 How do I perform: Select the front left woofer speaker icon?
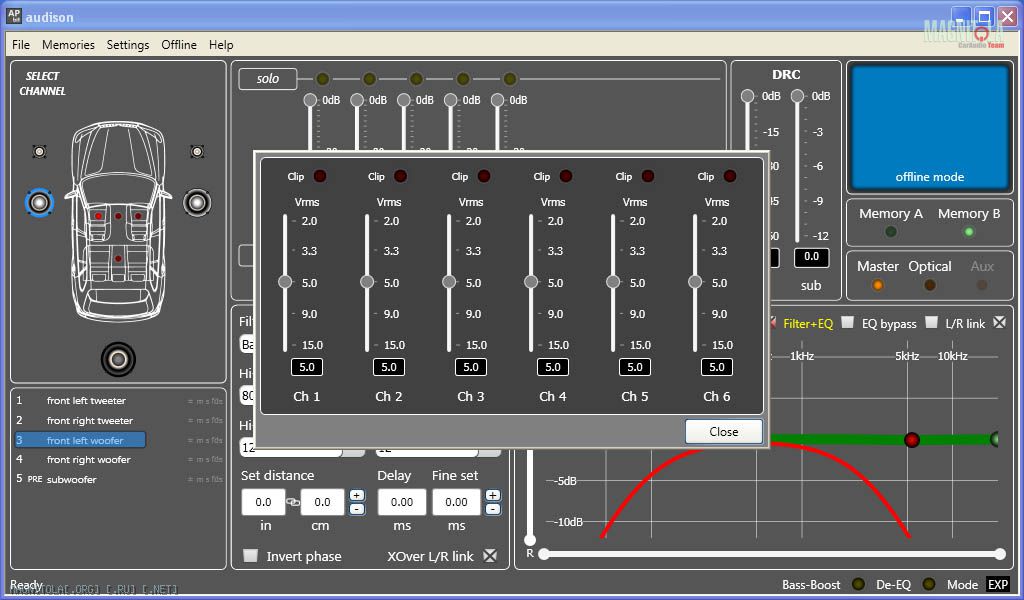39,202
